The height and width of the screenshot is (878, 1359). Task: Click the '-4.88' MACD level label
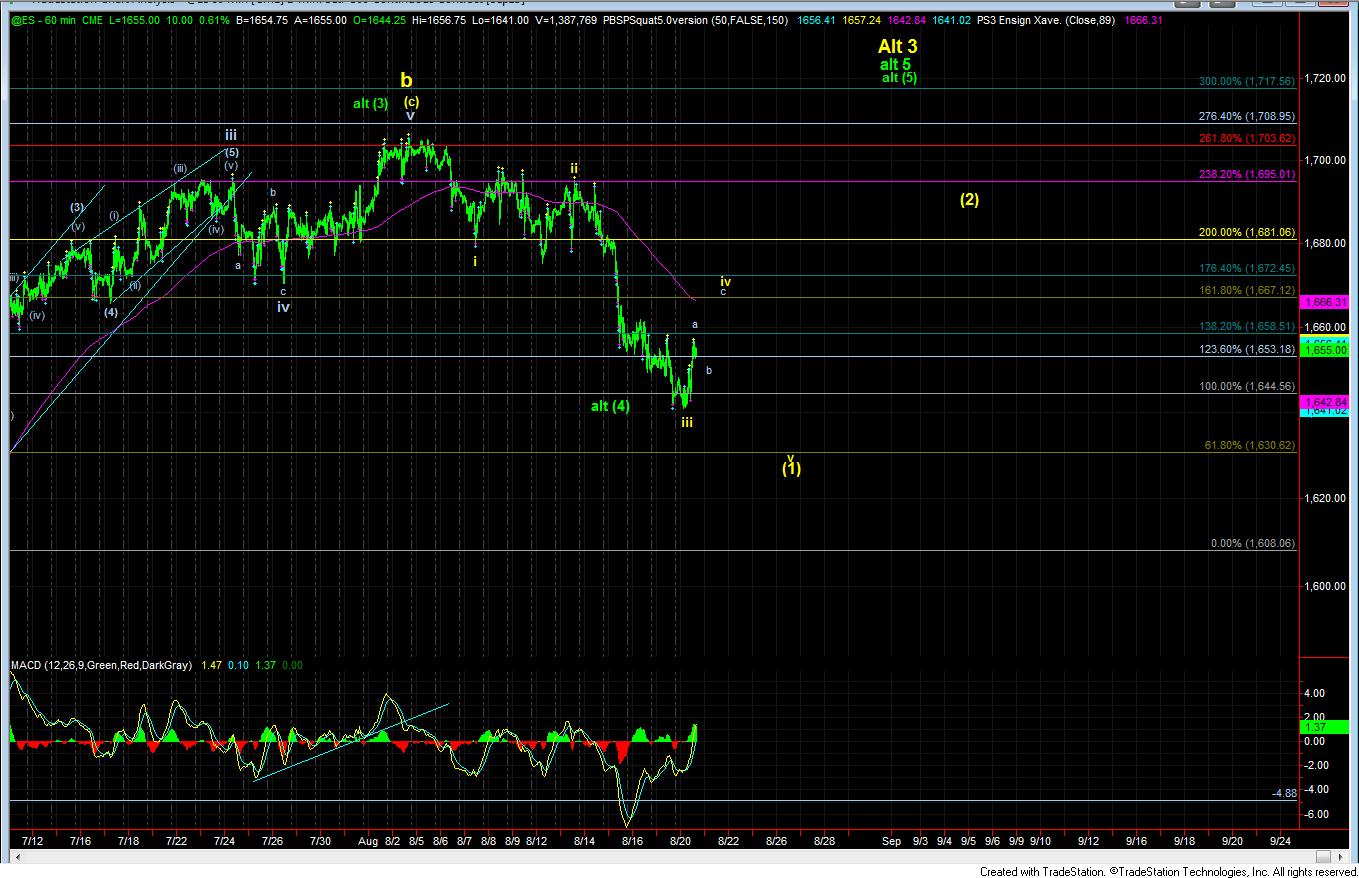1284,794
